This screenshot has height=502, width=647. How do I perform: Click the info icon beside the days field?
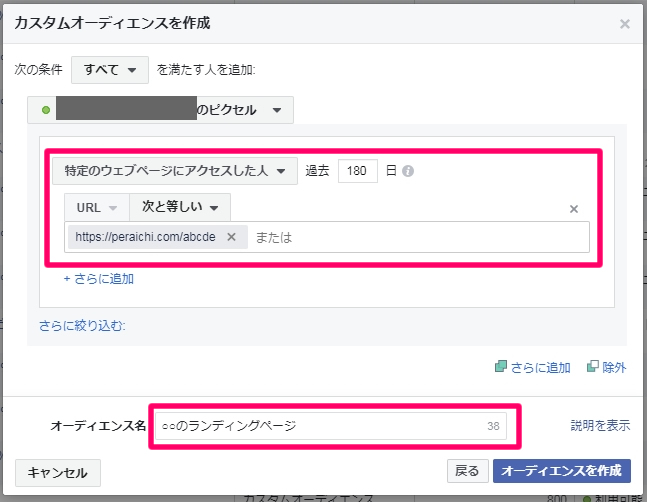click(408, 171)
